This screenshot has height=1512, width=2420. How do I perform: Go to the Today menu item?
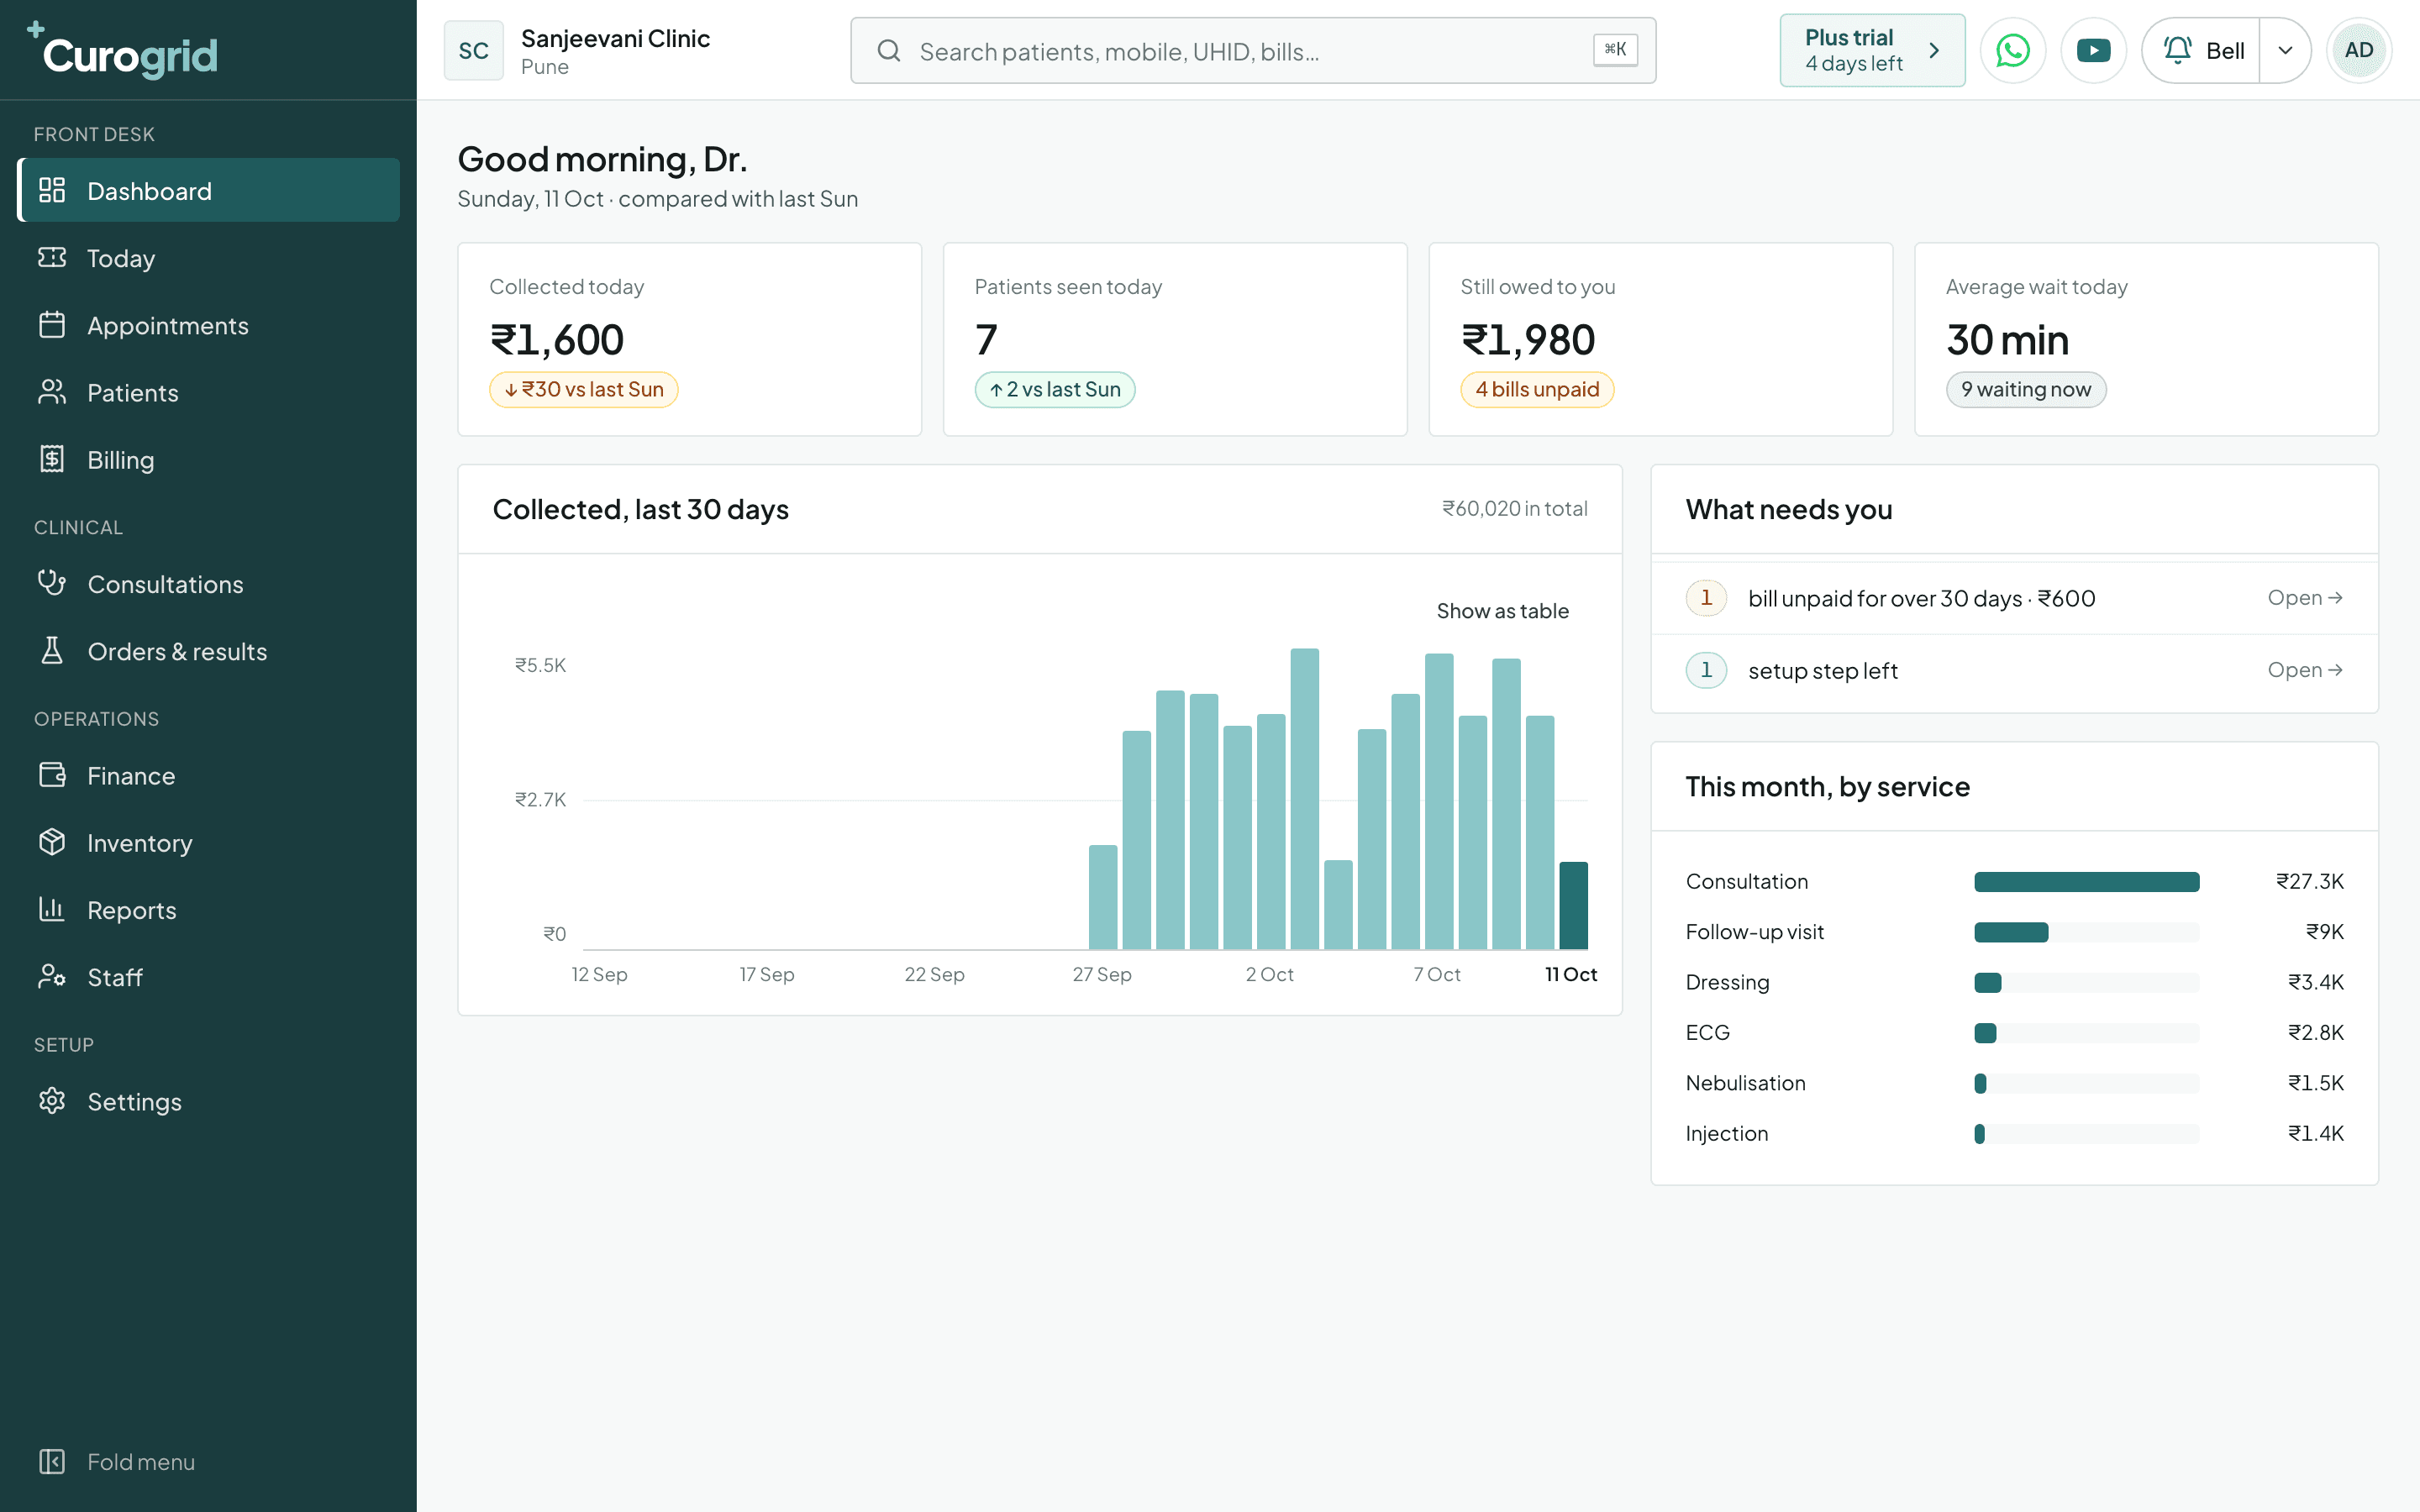click(x=208, y=258)
